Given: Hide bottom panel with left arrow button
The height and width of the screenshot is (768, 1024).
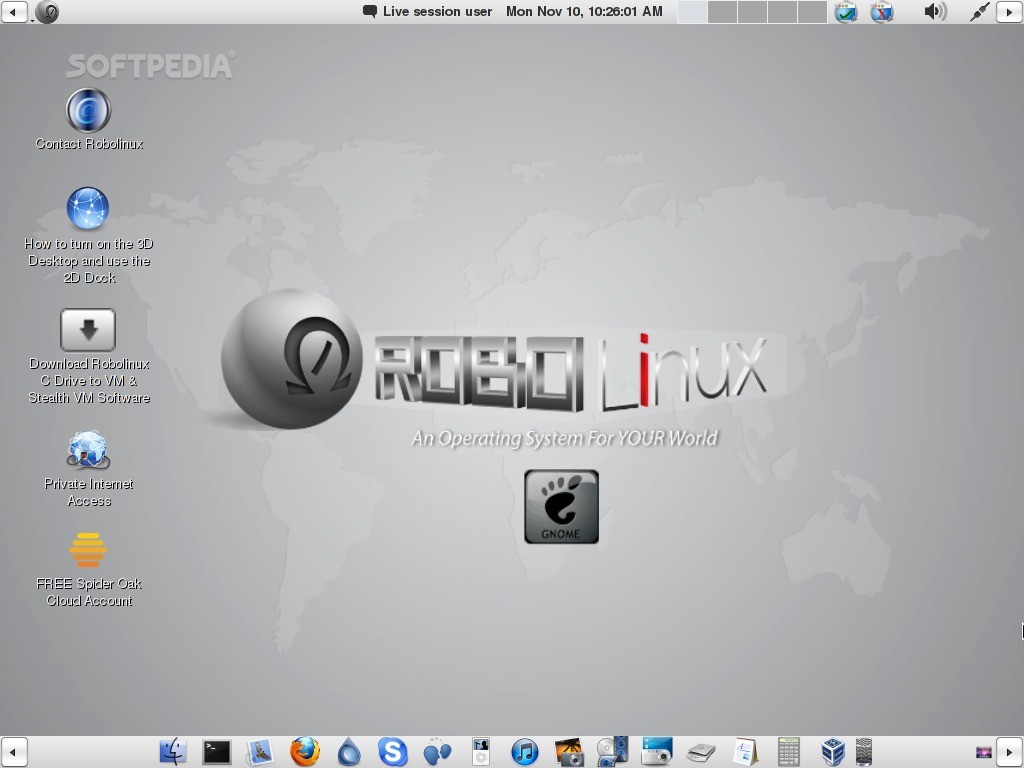Looking at the screenshot, I should coord(14,752).
